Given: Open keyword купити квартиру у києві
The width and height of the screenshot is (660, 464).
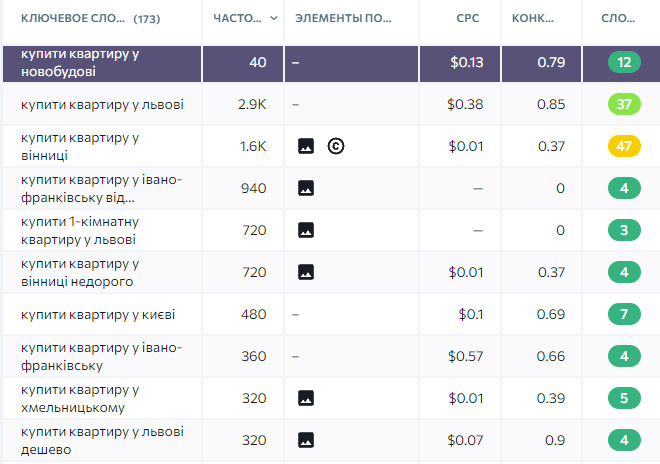Looking at the screenshot, I should [x=98, y=314].
